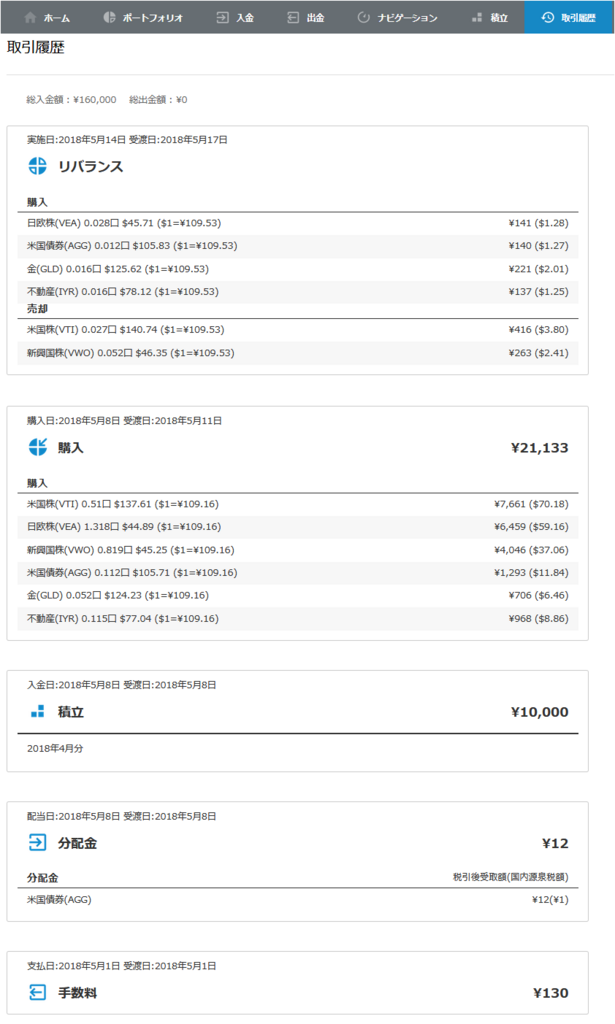Click the リバランス circular icon
615x1024 pixels.
(38, 166)
